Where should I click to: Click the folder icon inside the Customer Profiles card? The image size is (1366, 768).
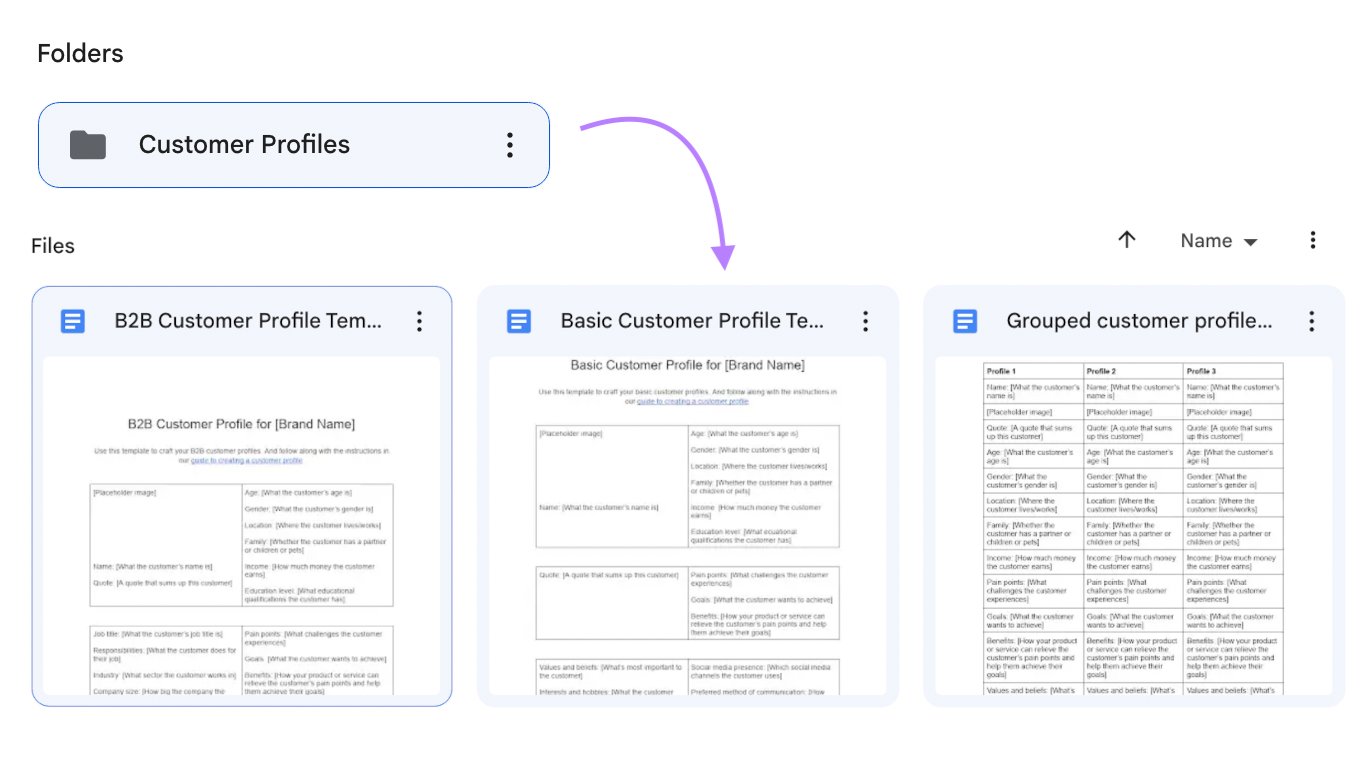click(x=88, y=144)
